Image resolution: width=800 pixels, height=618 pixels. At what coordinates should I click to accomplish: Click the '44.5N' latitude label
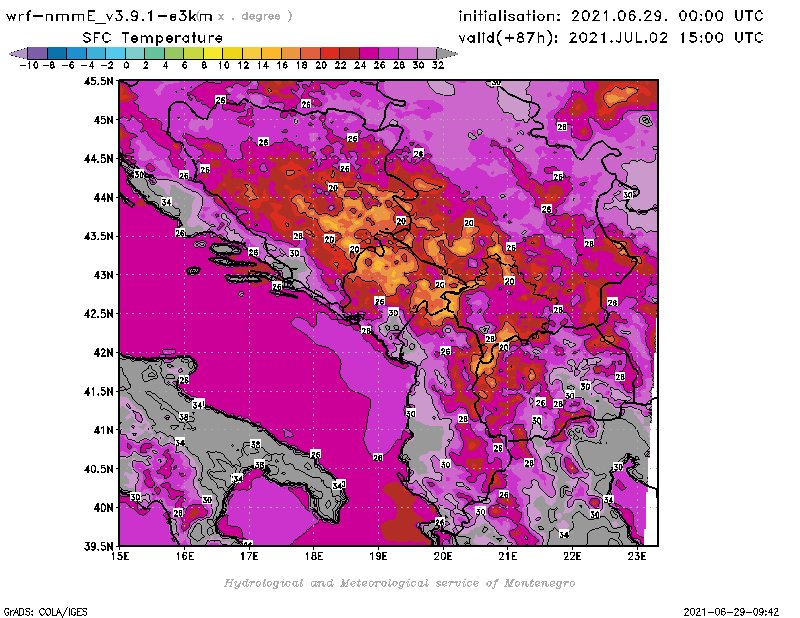(98, 159)
